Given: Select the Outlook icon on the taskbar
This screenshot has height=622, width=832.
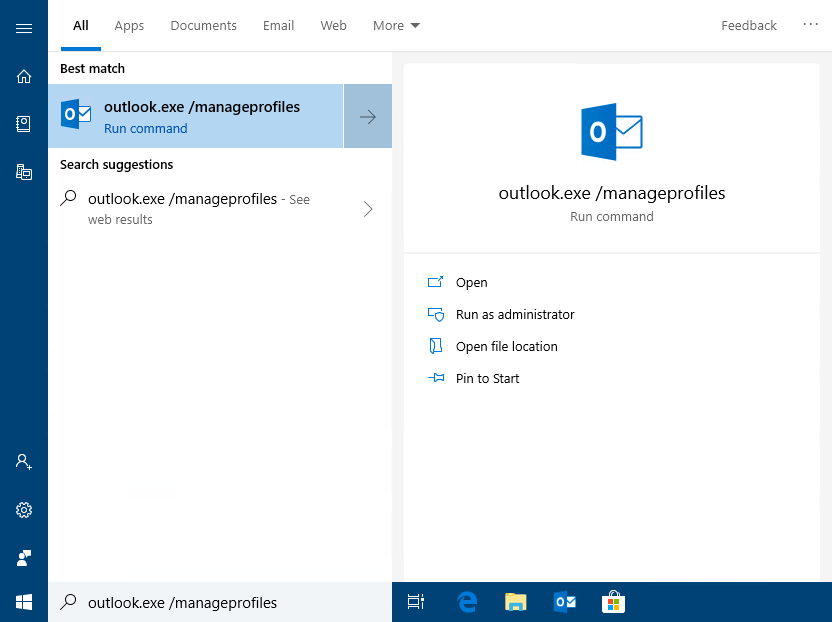Looking at the screenshot, I should (x=564, y=601).
